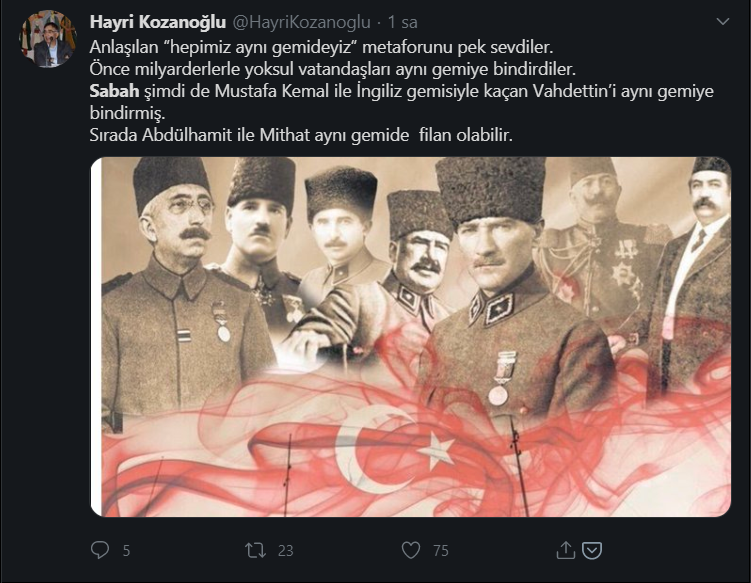Visit the @HayriKozanoglu handle link

pos(302,22)
